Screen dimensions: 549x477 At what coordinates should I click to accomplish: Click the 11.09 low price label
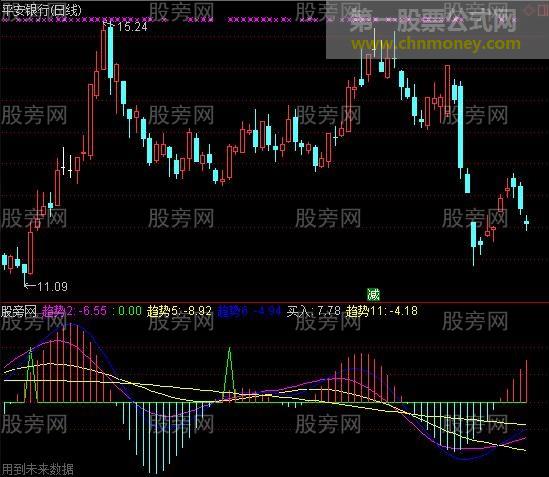pos(53,287)
